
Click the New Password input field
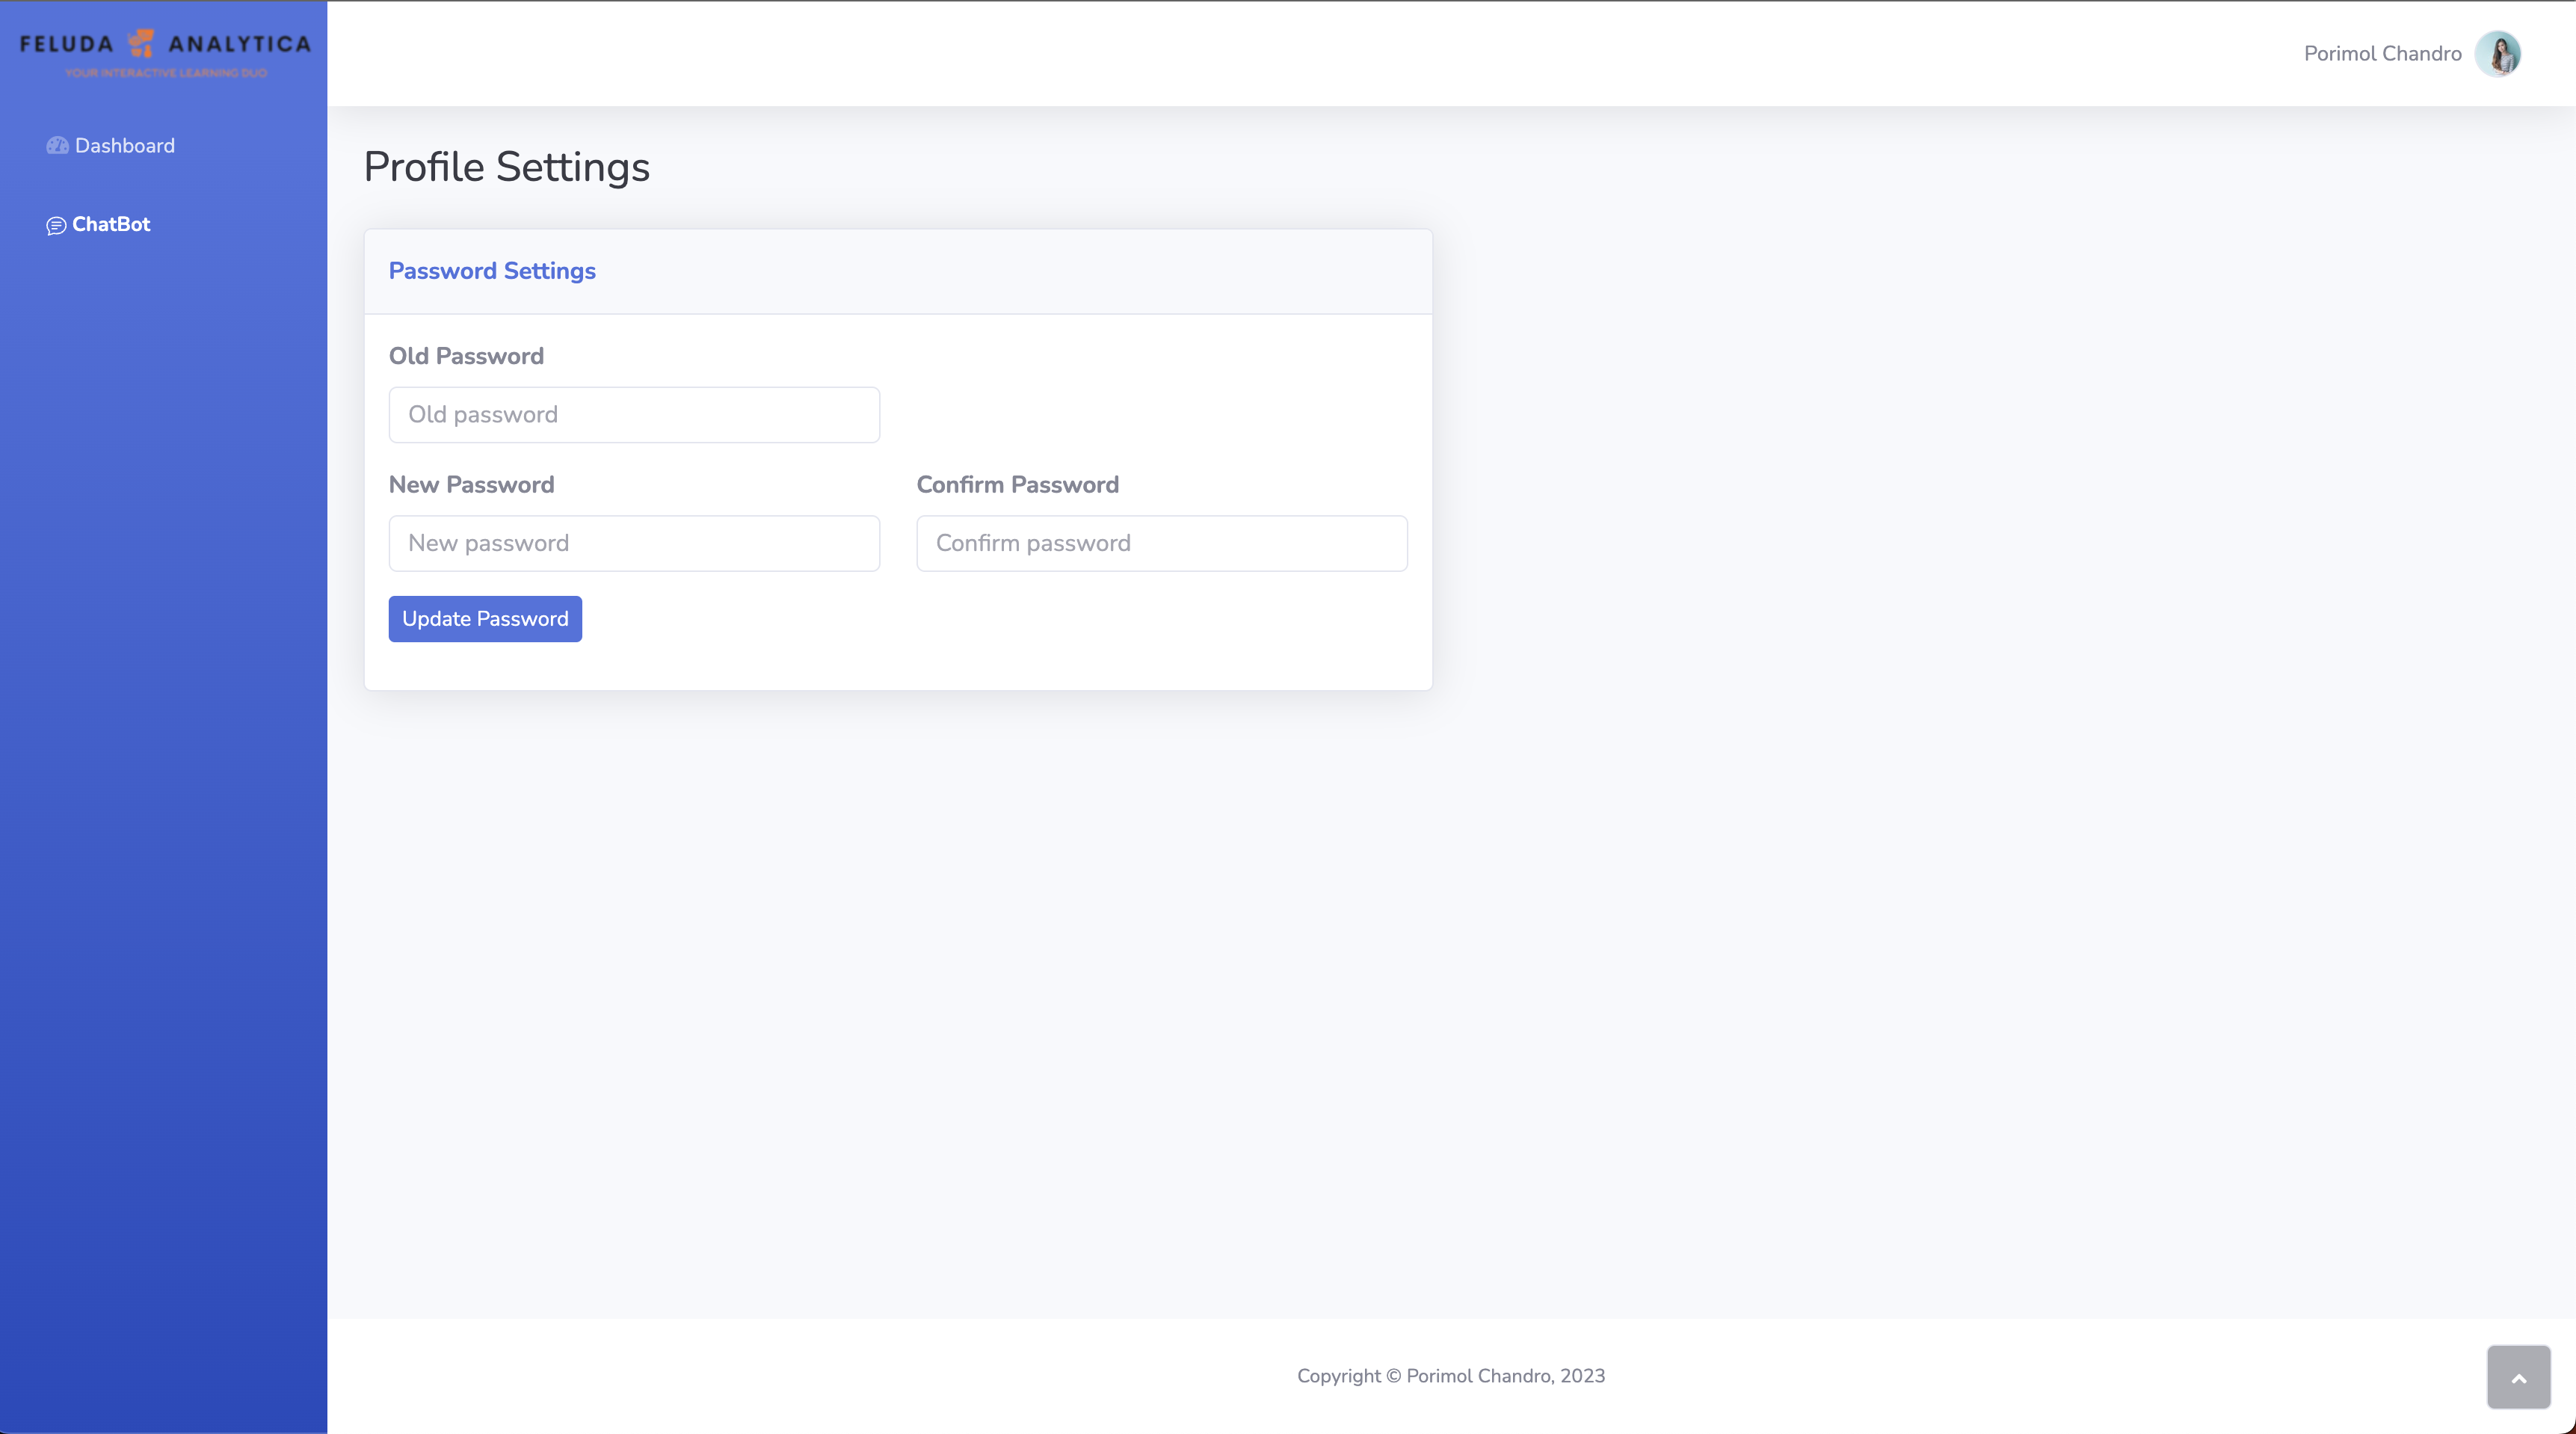click(x=634, y=542)
